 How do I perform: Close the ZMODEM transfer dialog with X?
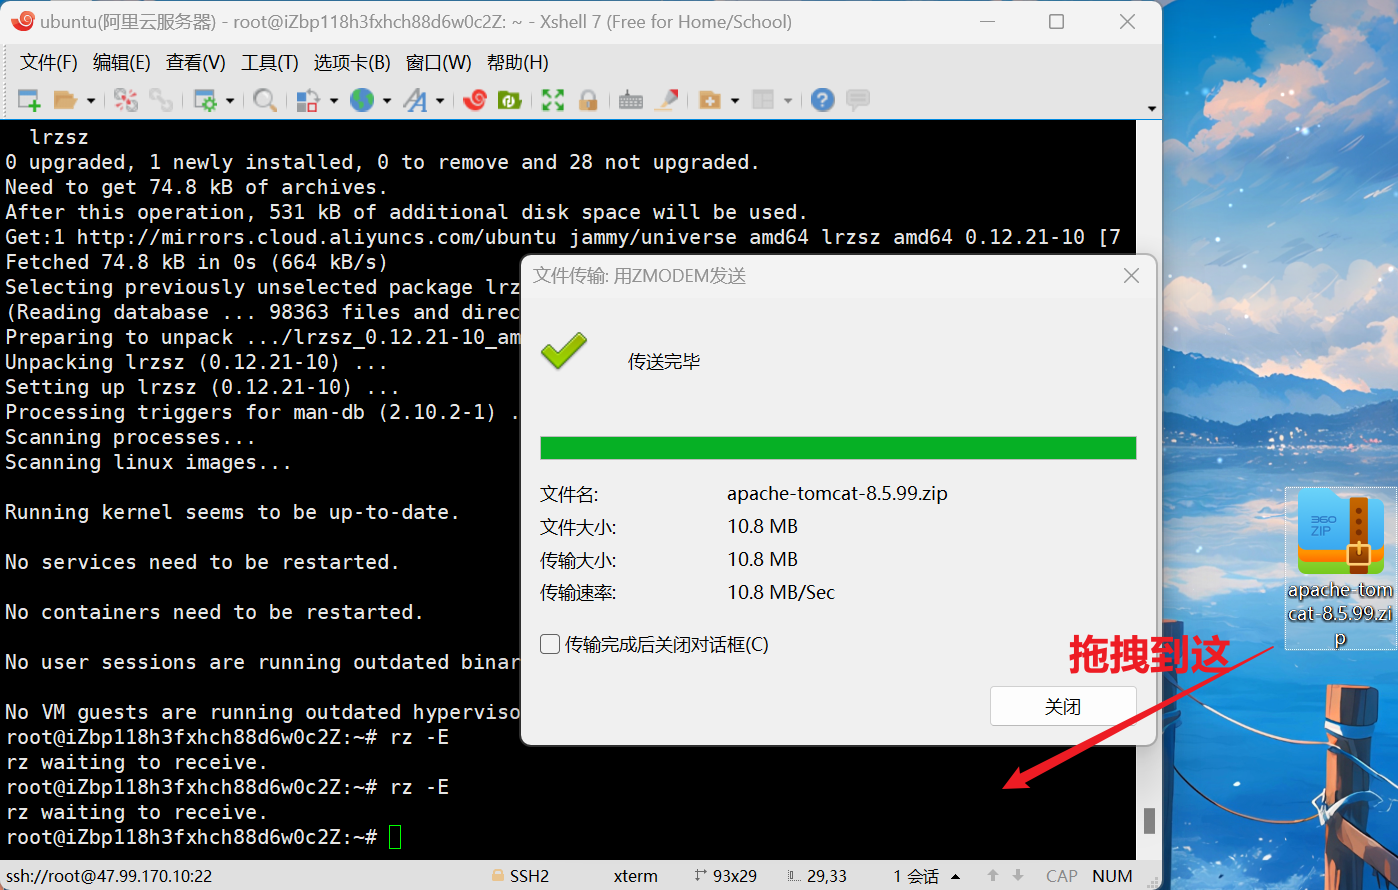click(x=1131, y=275)
